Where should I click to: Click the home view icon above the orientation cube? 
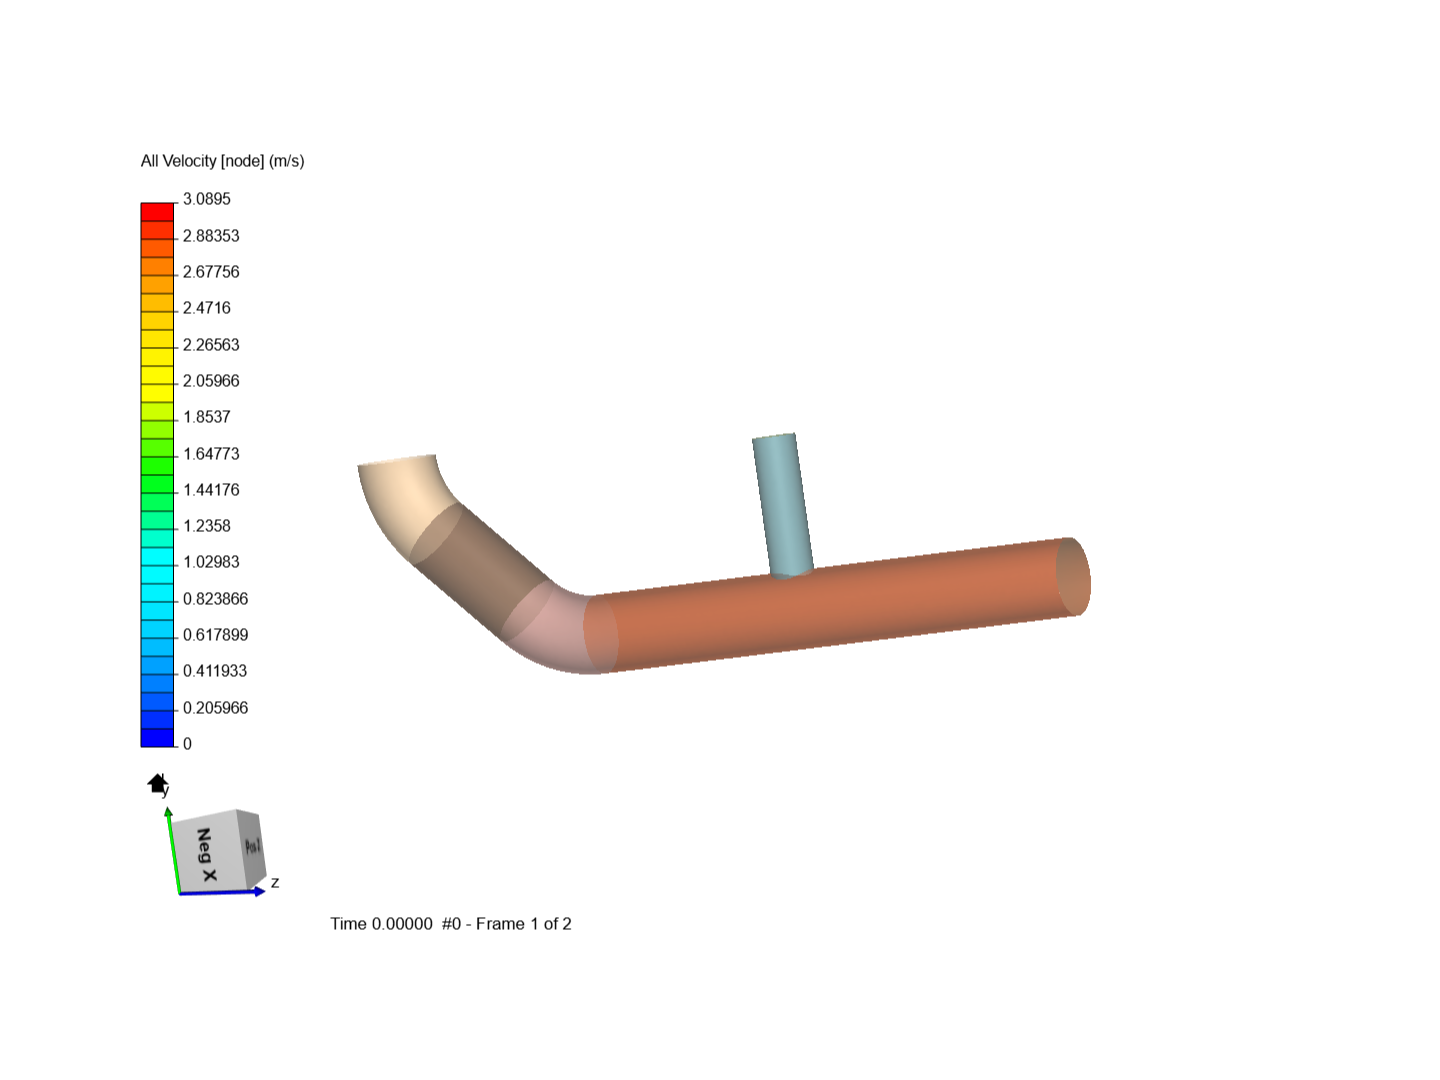(x=157, y=783)
